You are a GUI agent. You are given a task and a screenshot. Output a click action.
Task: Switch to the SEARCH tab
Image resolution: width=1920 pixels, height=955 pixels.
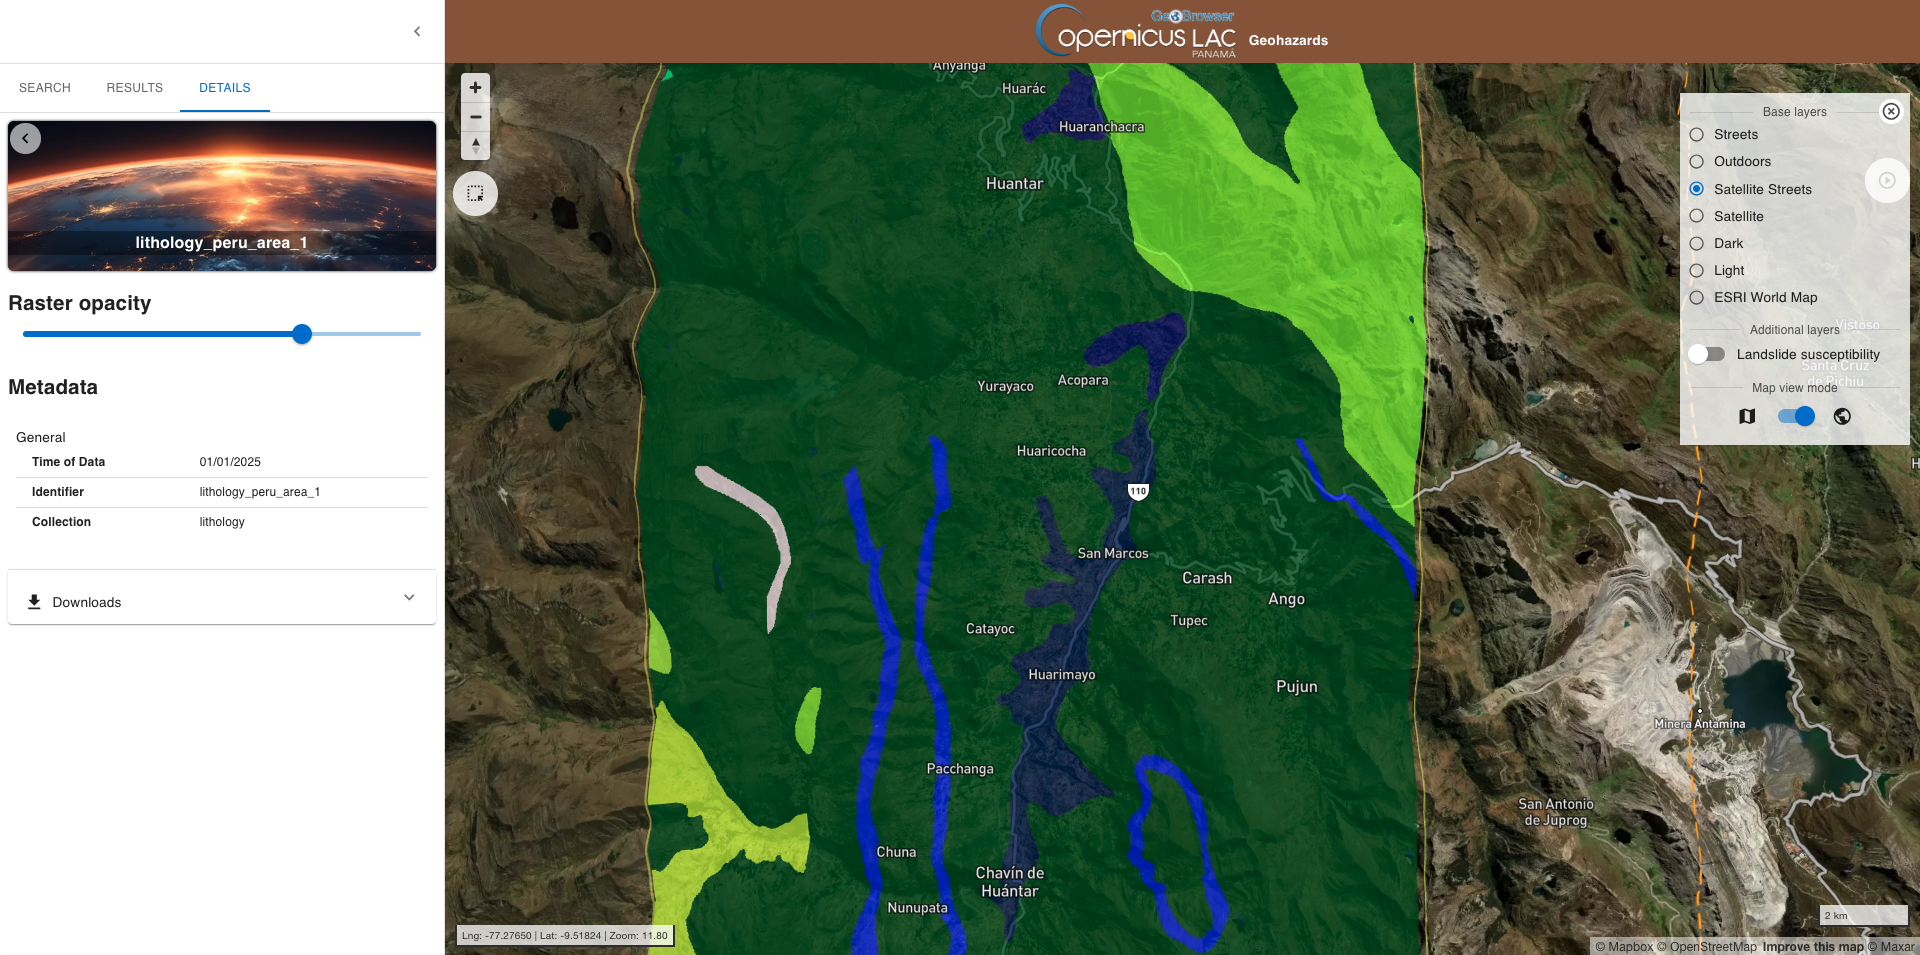tap(45, 88)
